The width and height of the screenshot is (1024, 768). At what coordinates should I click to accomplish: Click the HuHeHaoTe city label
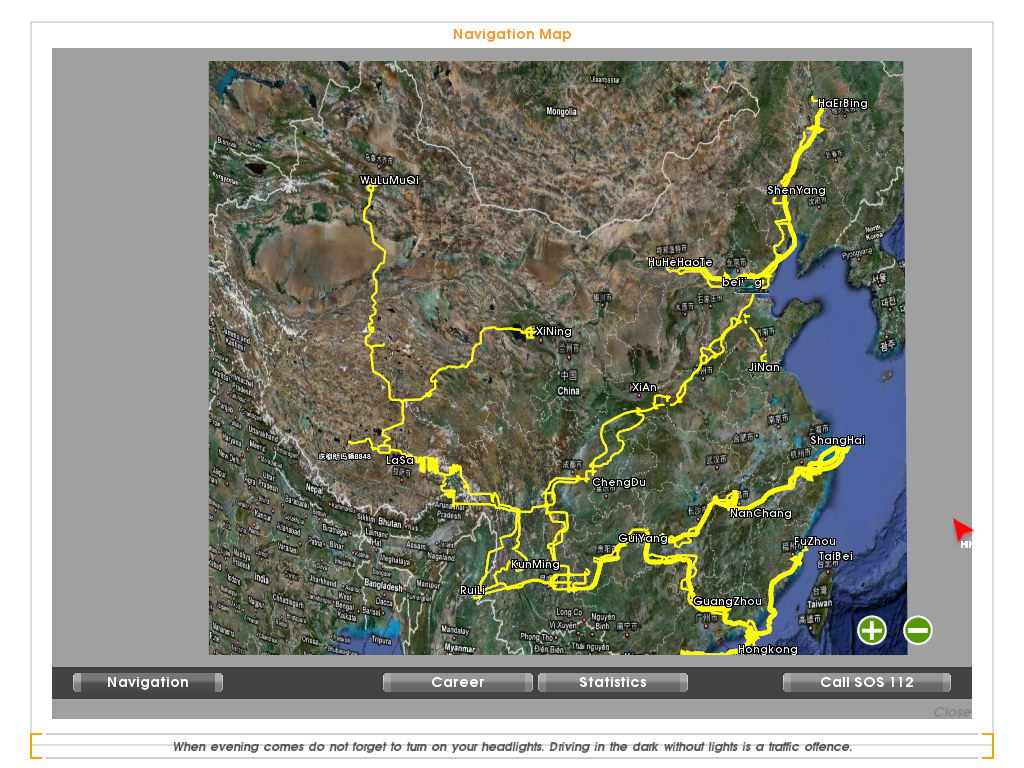(x=680, y=262)
